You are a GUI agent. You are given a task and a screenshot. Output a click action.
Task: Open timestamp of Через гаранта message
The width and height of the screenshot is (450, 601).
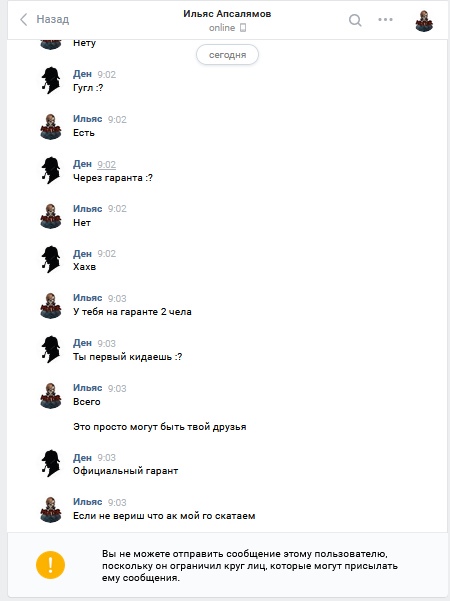[107, 164]
